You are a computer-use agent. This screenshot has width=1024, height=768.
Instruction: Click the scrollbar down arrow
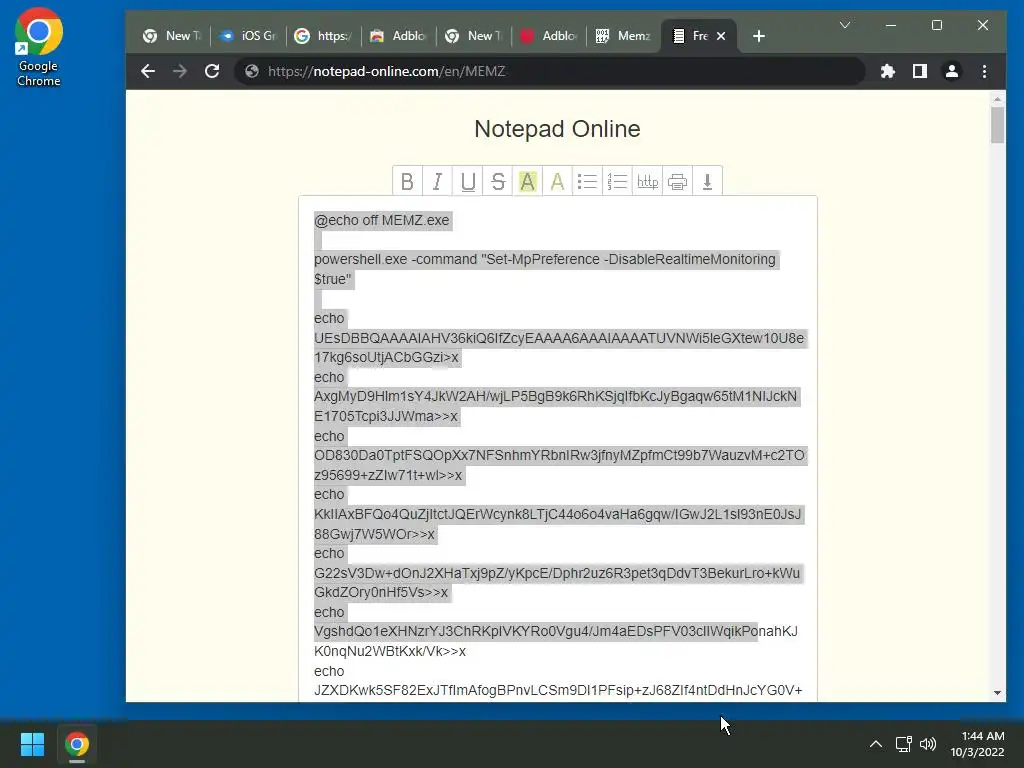997,693
